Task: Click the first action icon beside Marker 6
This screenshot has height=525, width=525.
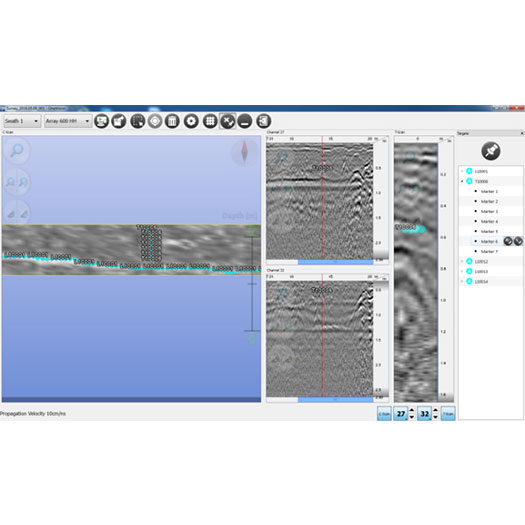Action: click(x=508, y=241)
